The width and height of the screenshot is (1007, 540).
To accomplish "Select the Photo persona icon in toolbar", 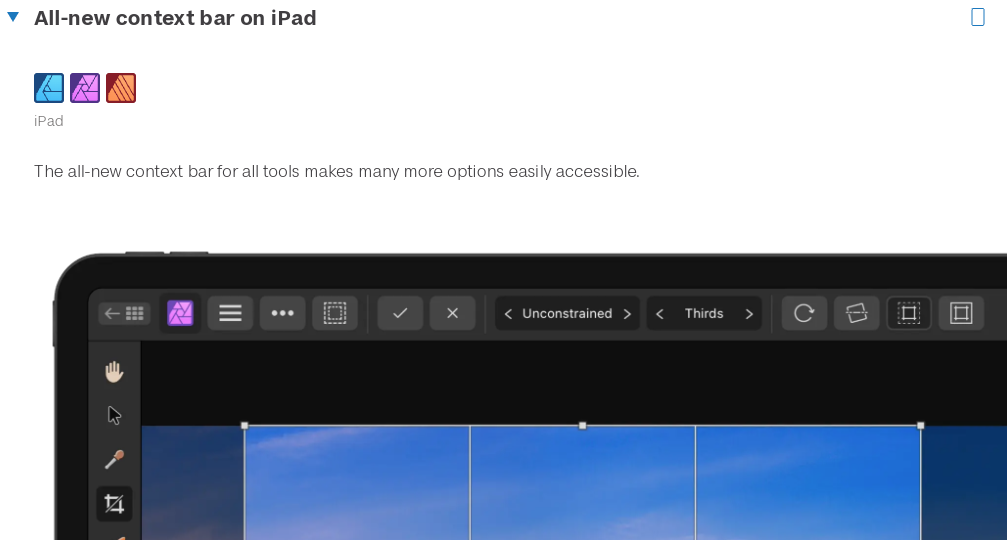I will click(x=180, y=313).
